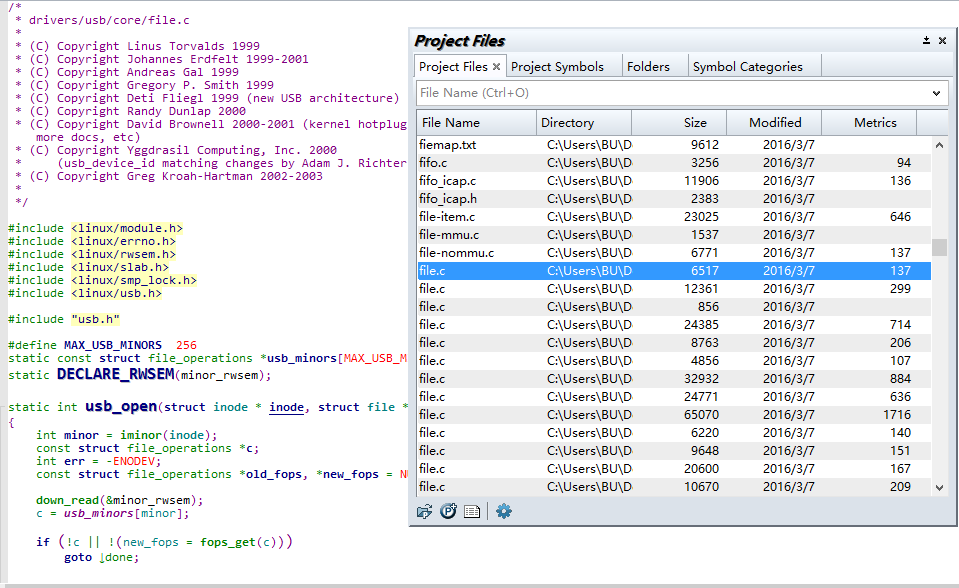Viewport: 959px width, 588px height.
Task: Select fiemap.txt in the file list
Action: click(x=447, y=145)
